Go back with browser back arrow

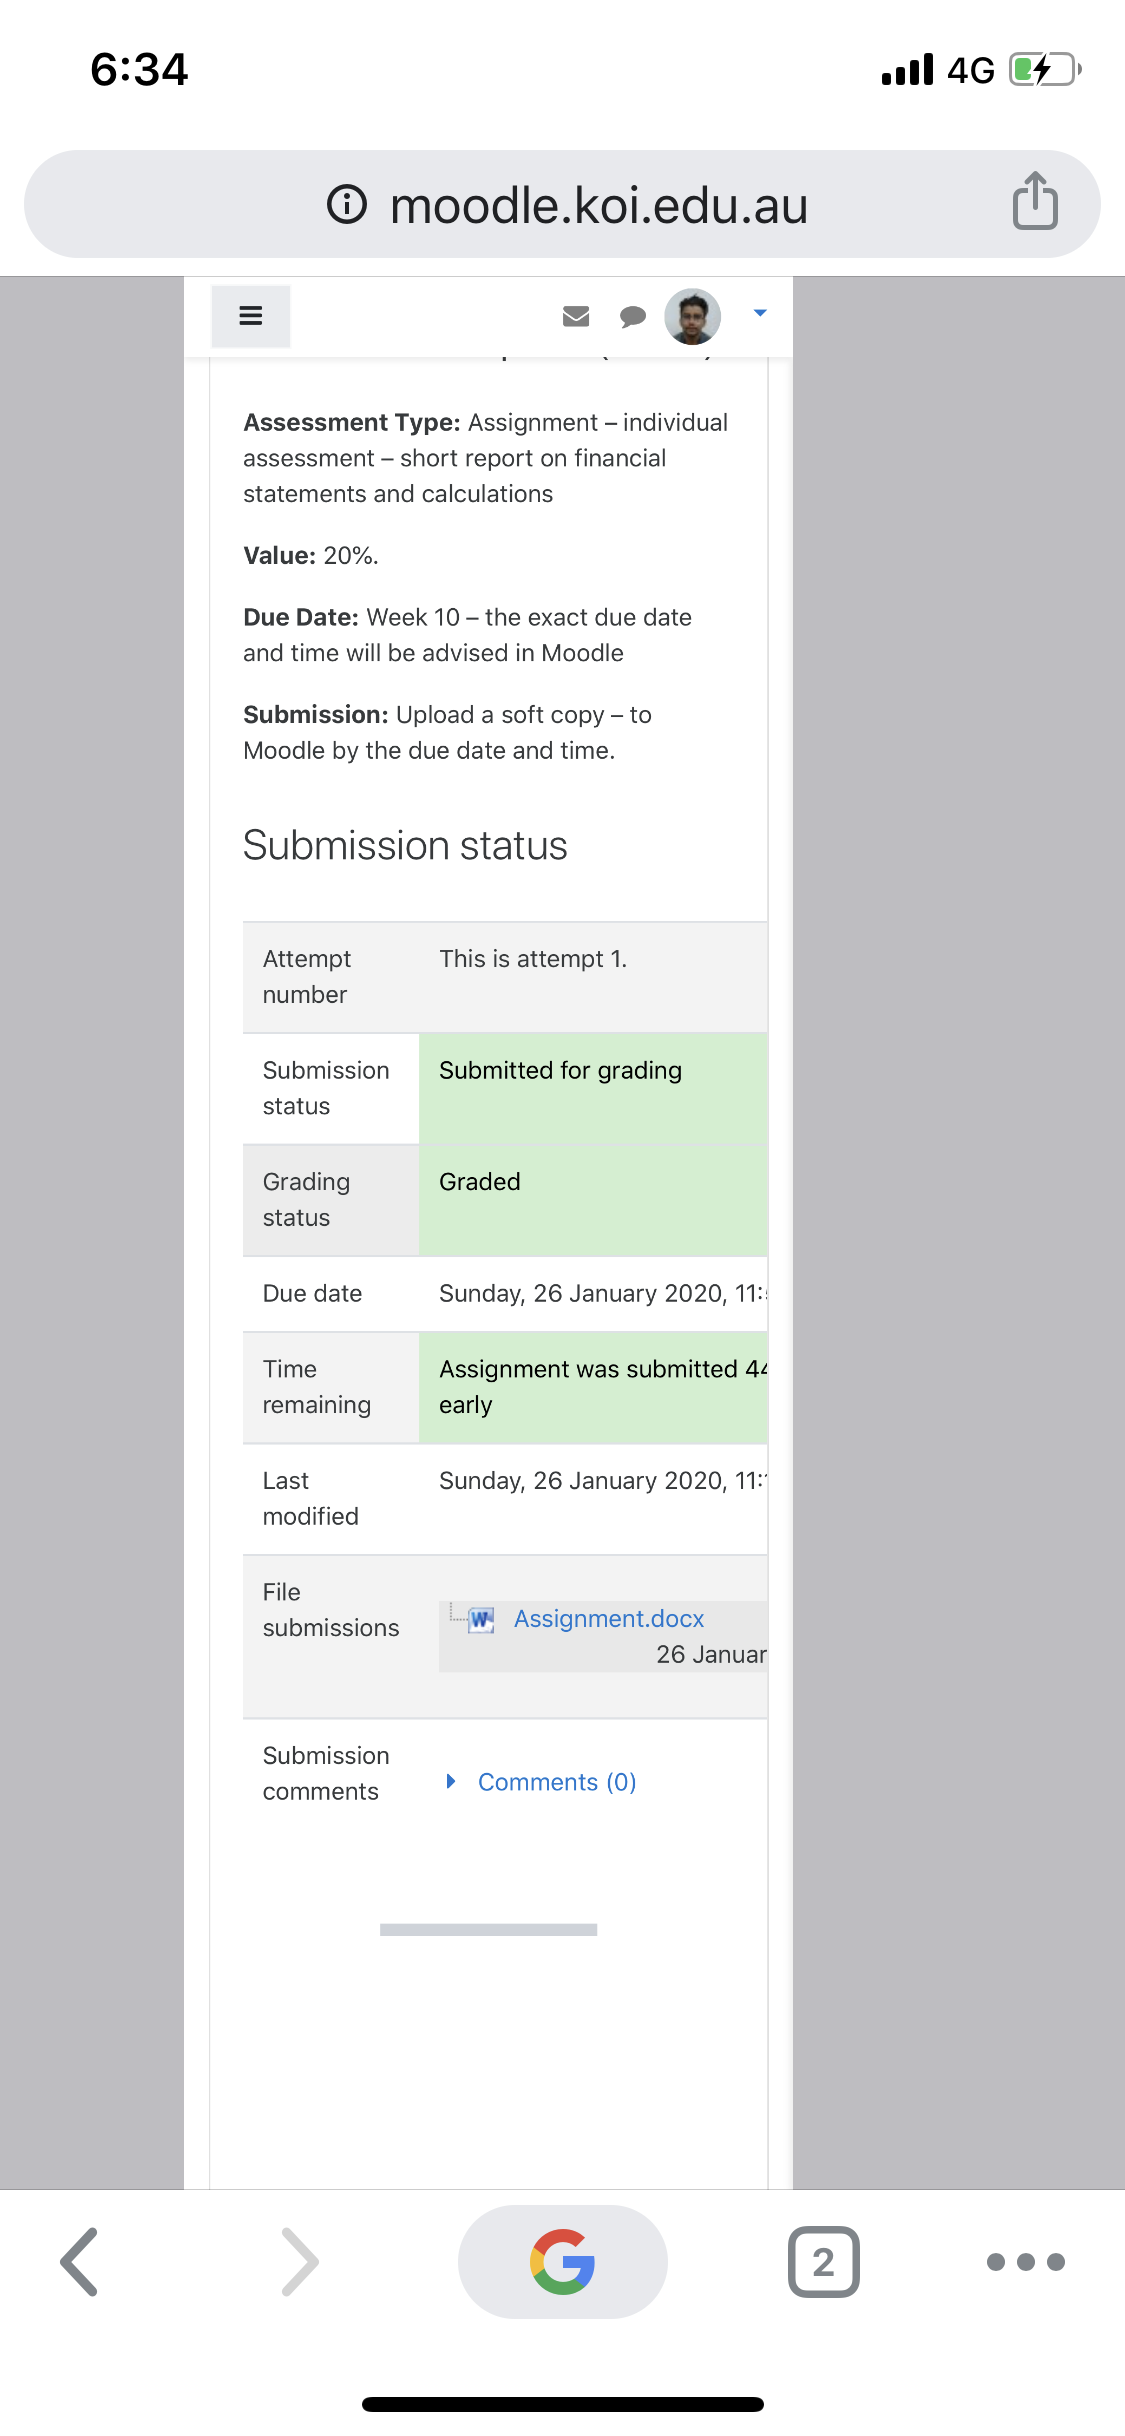coord(80,2261)
